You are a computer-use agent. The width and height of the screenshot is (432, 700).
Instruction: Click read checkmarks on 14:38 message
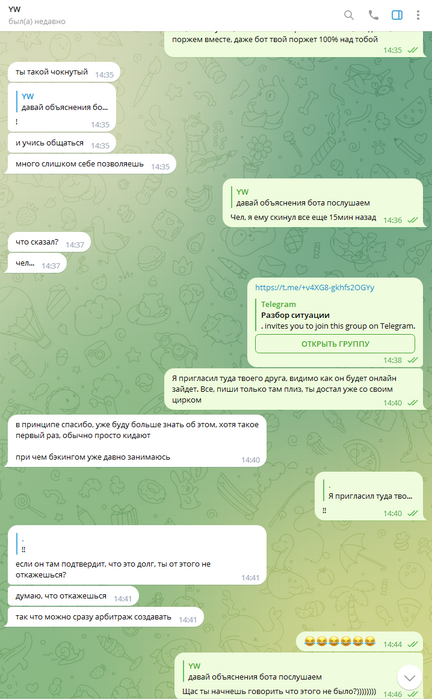click(x=413, y=360)
